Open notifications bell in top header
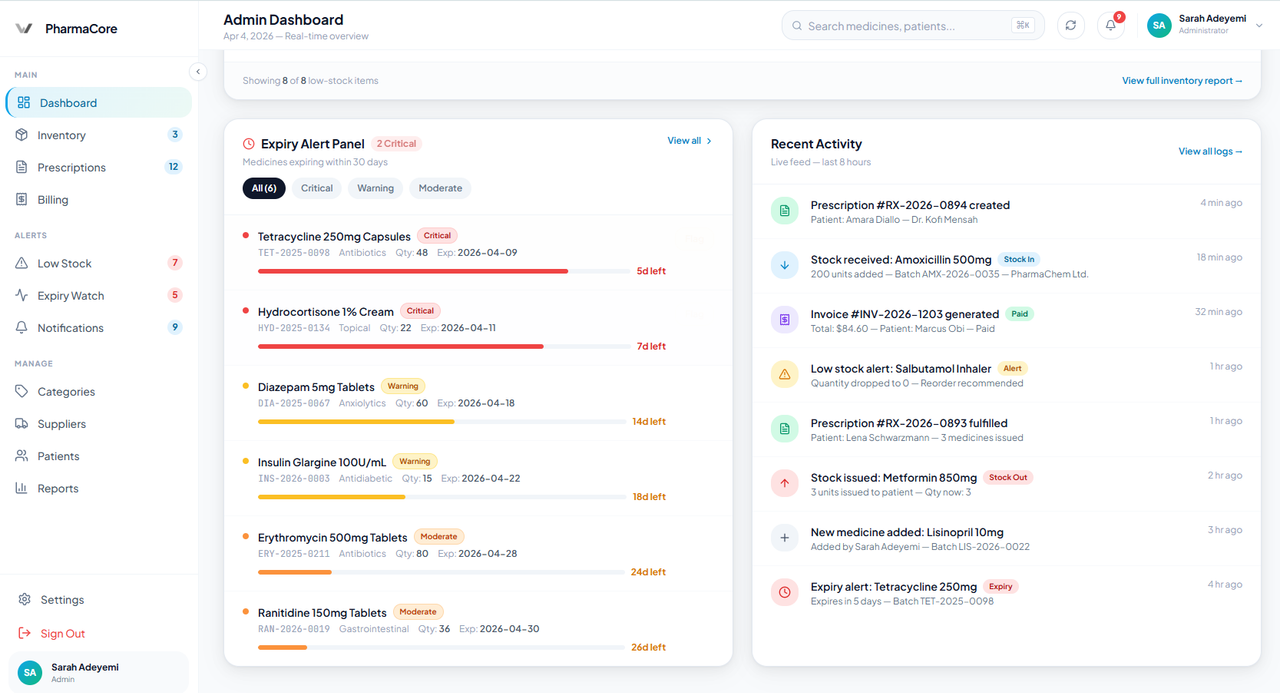The width and height of the screenshot is (1280, 693). click(1111, 26)
